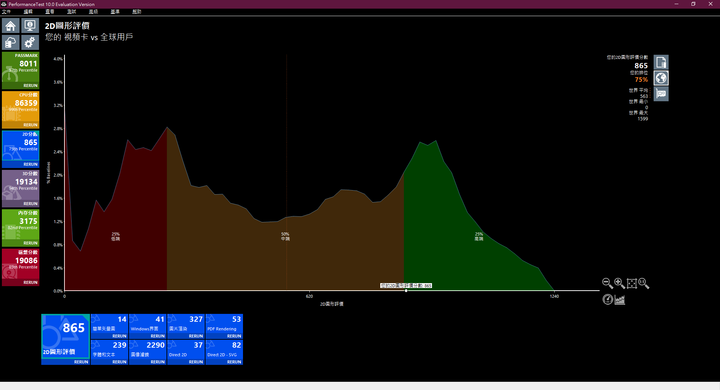Open the third menu bar item

coord(50,11)
